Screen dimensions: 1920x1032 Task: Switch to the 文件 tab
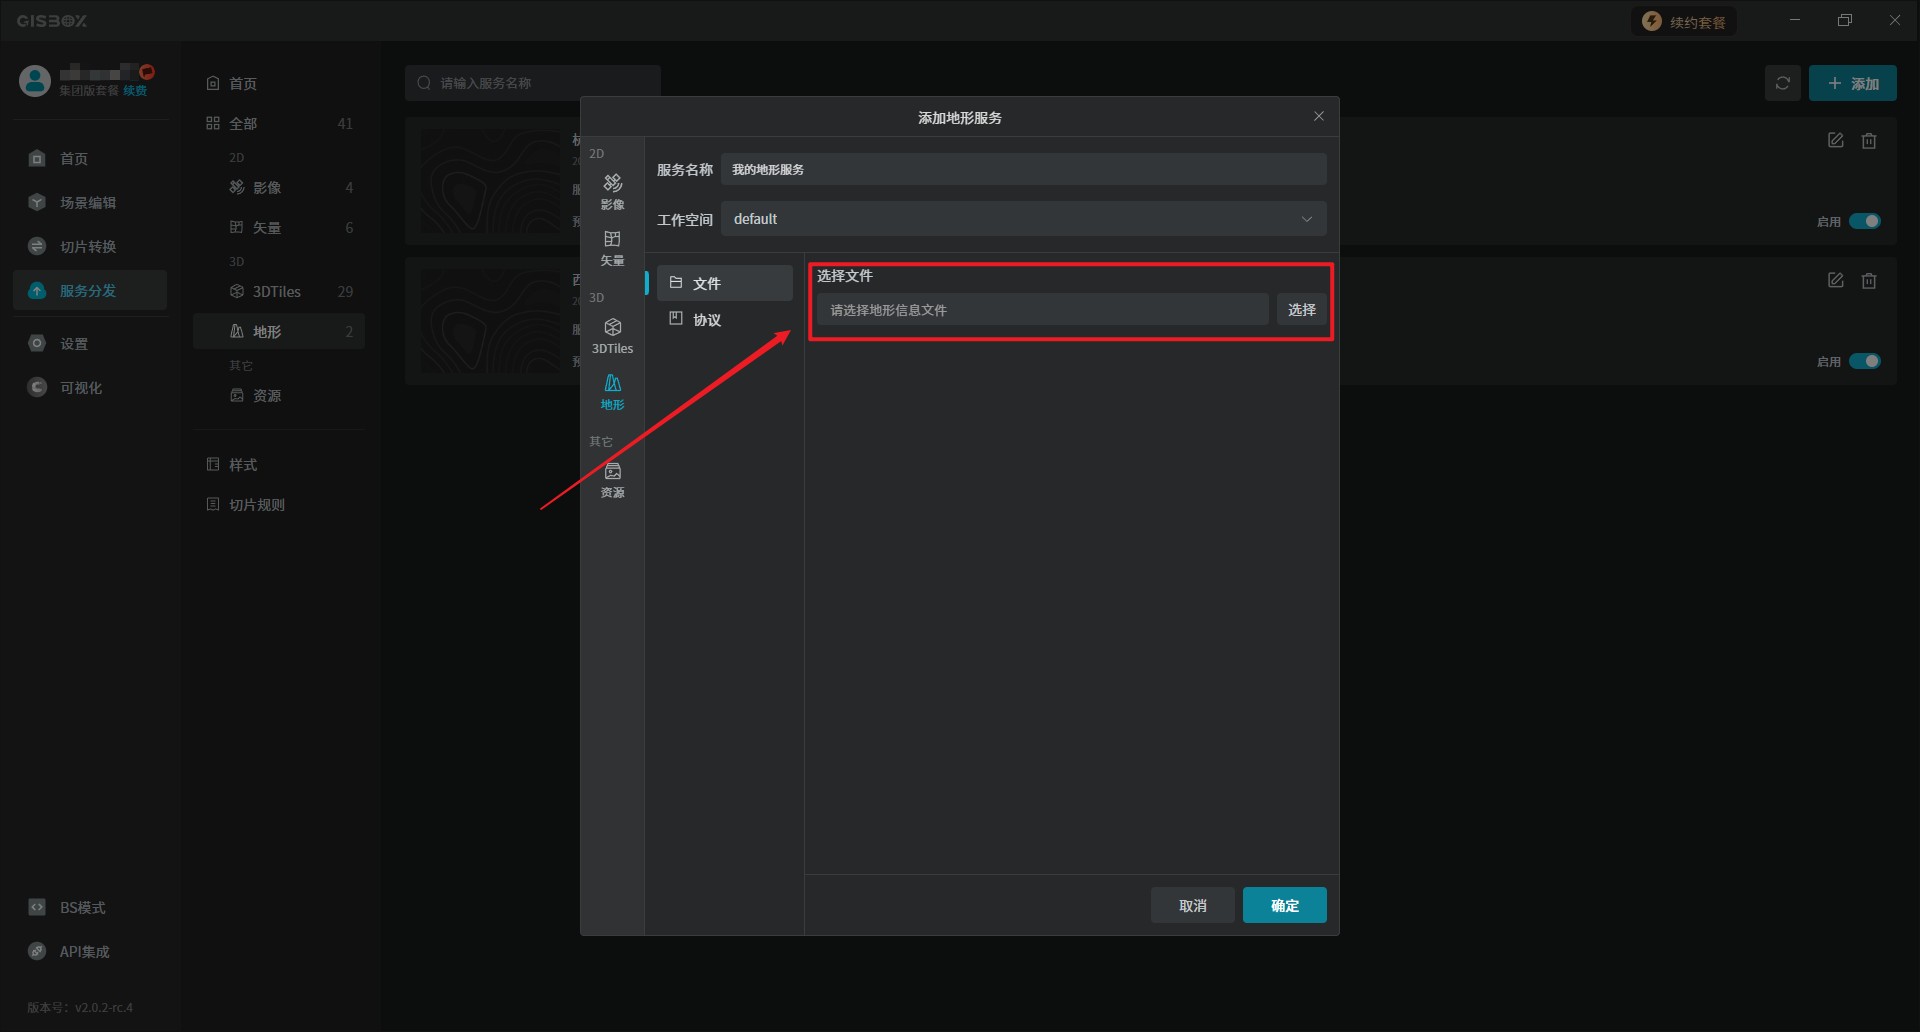pyautogui.click(x=707, y=284)
